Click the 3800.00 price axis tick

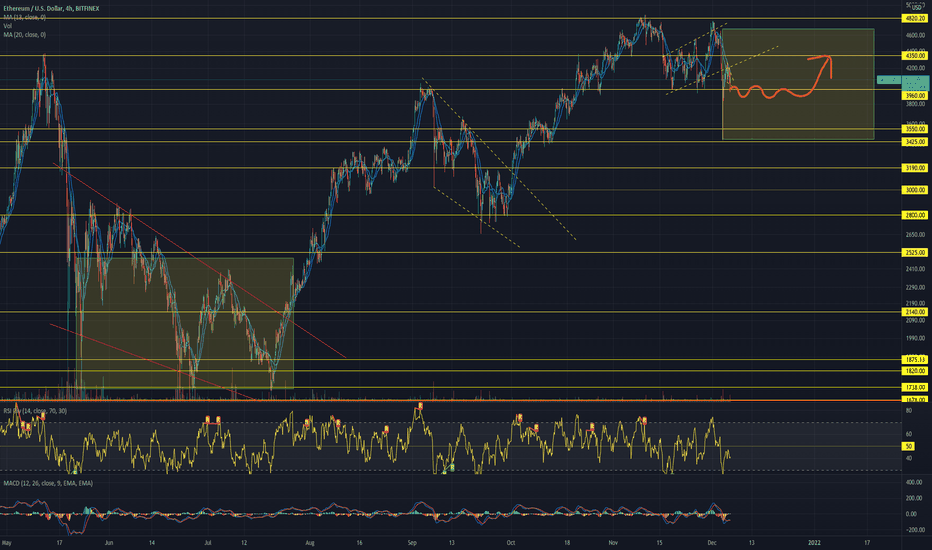915,103
